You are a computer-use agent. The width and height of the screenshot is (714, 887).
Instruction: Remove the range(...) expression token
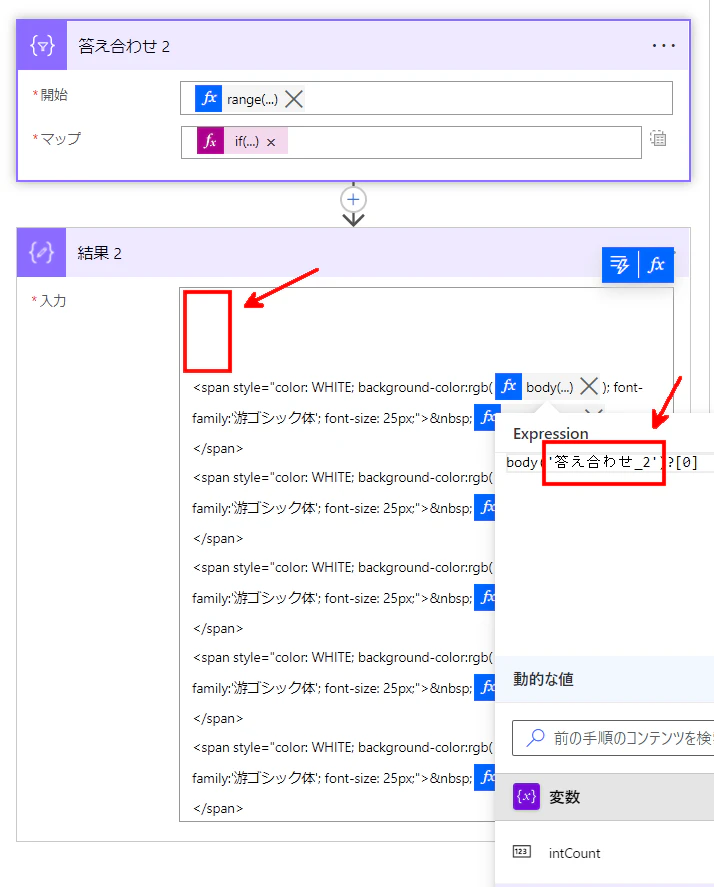[294, 99]
